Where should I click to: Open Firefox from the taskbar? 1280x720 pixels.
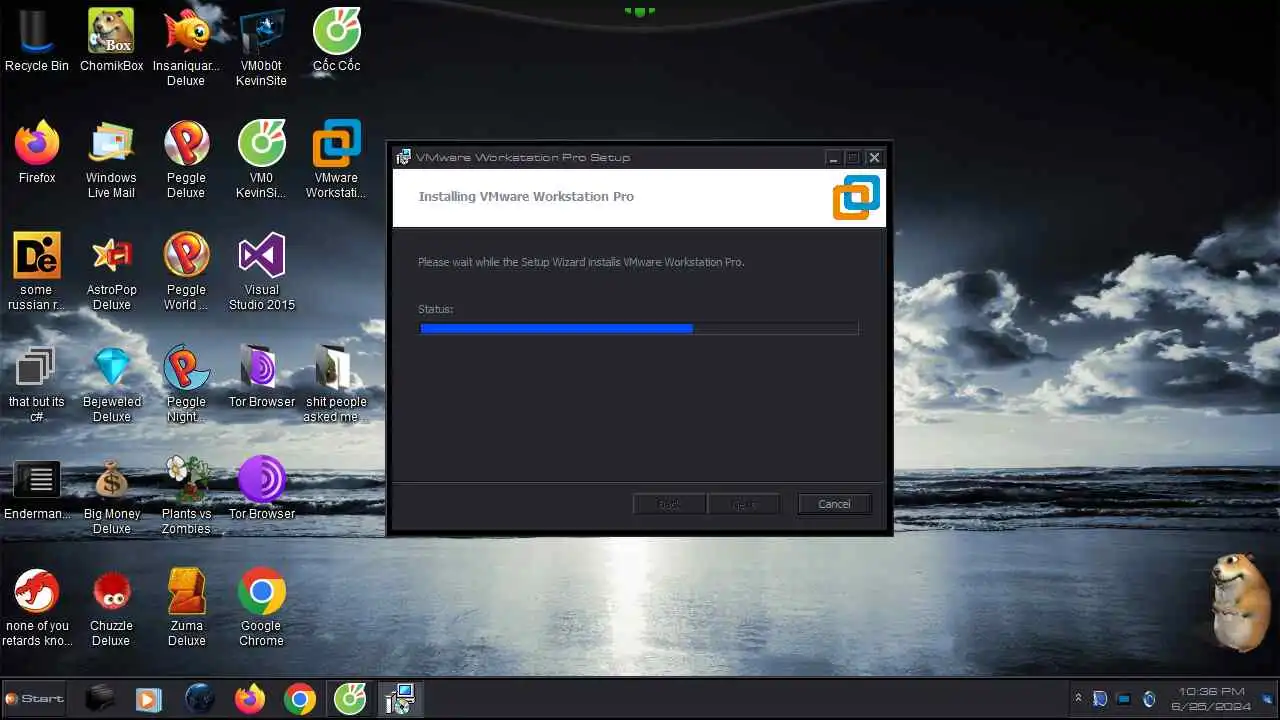tap(250, 699)
